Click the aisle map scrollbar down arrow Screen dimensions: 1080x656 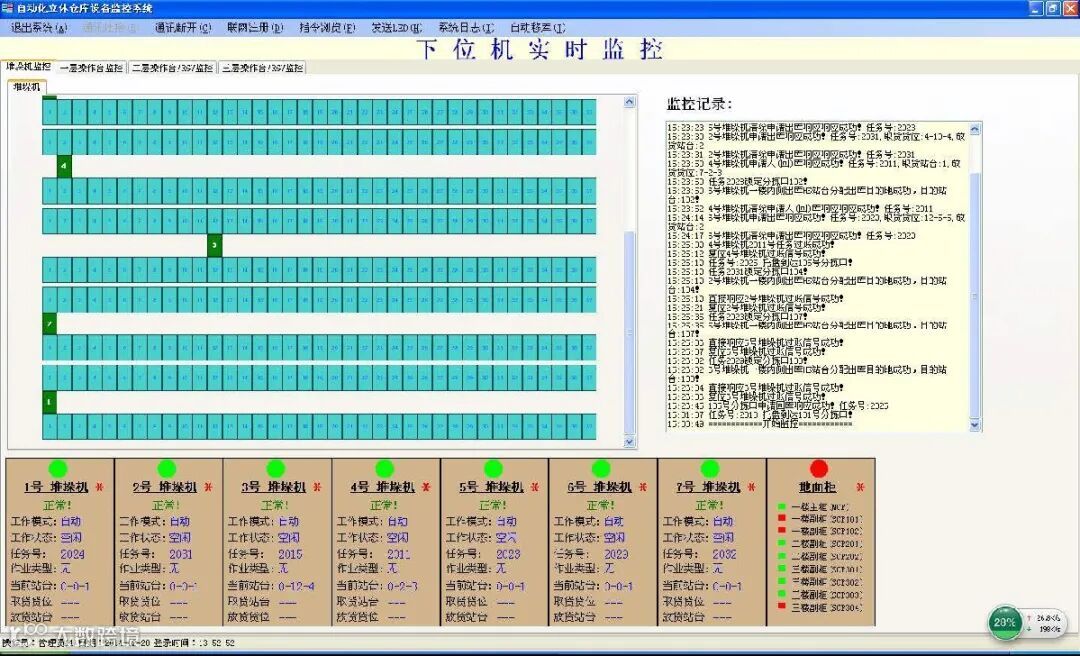630,442
